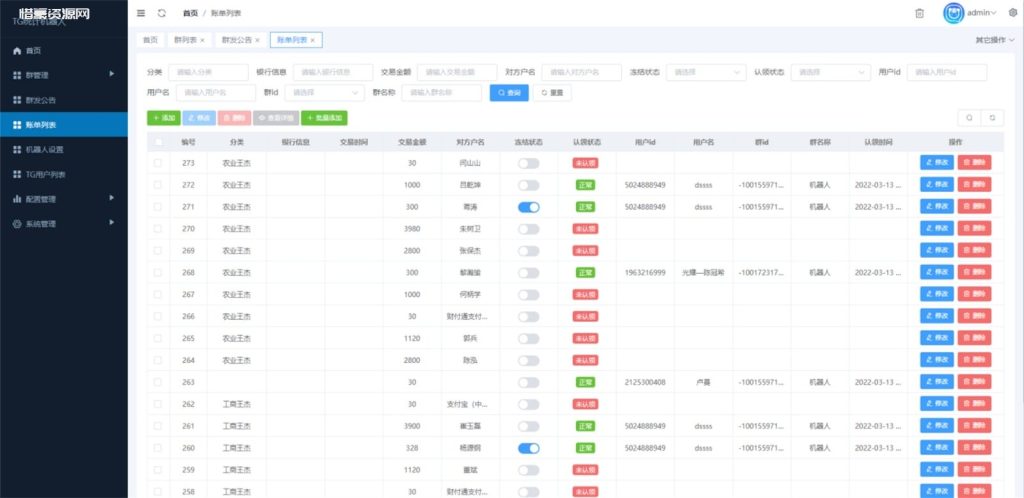Expand the 配置管理 sidebar menu

tap(64, 198)
